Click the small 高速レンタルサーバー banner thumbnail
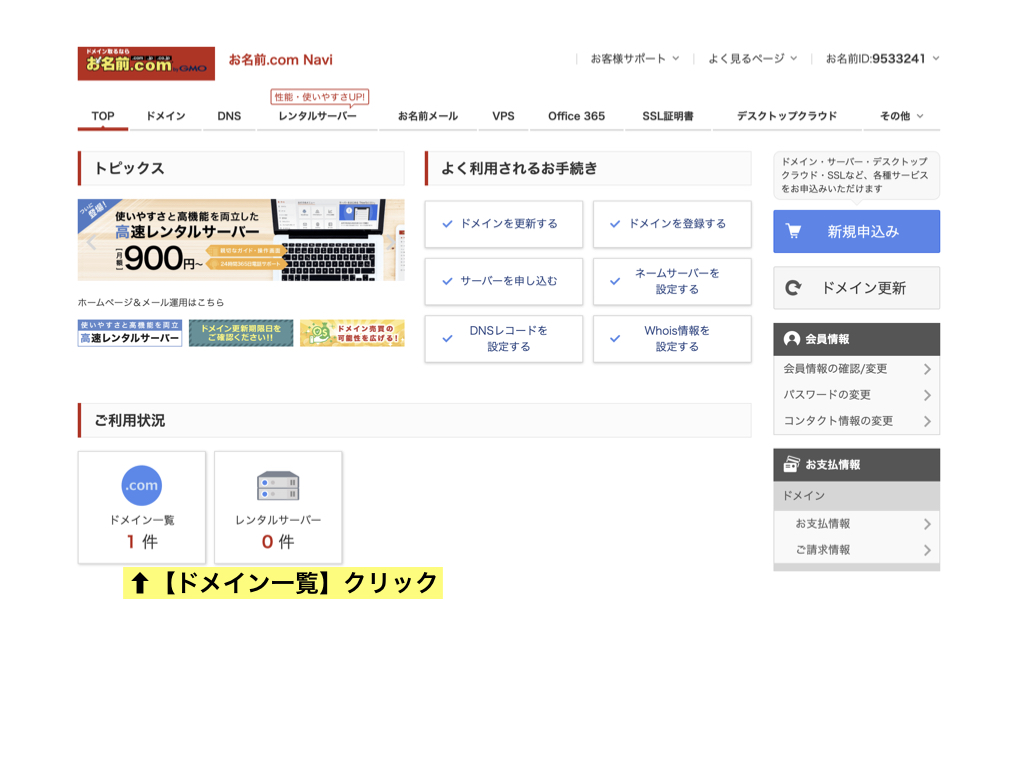 pyautogui.click(x=130, y=333)
